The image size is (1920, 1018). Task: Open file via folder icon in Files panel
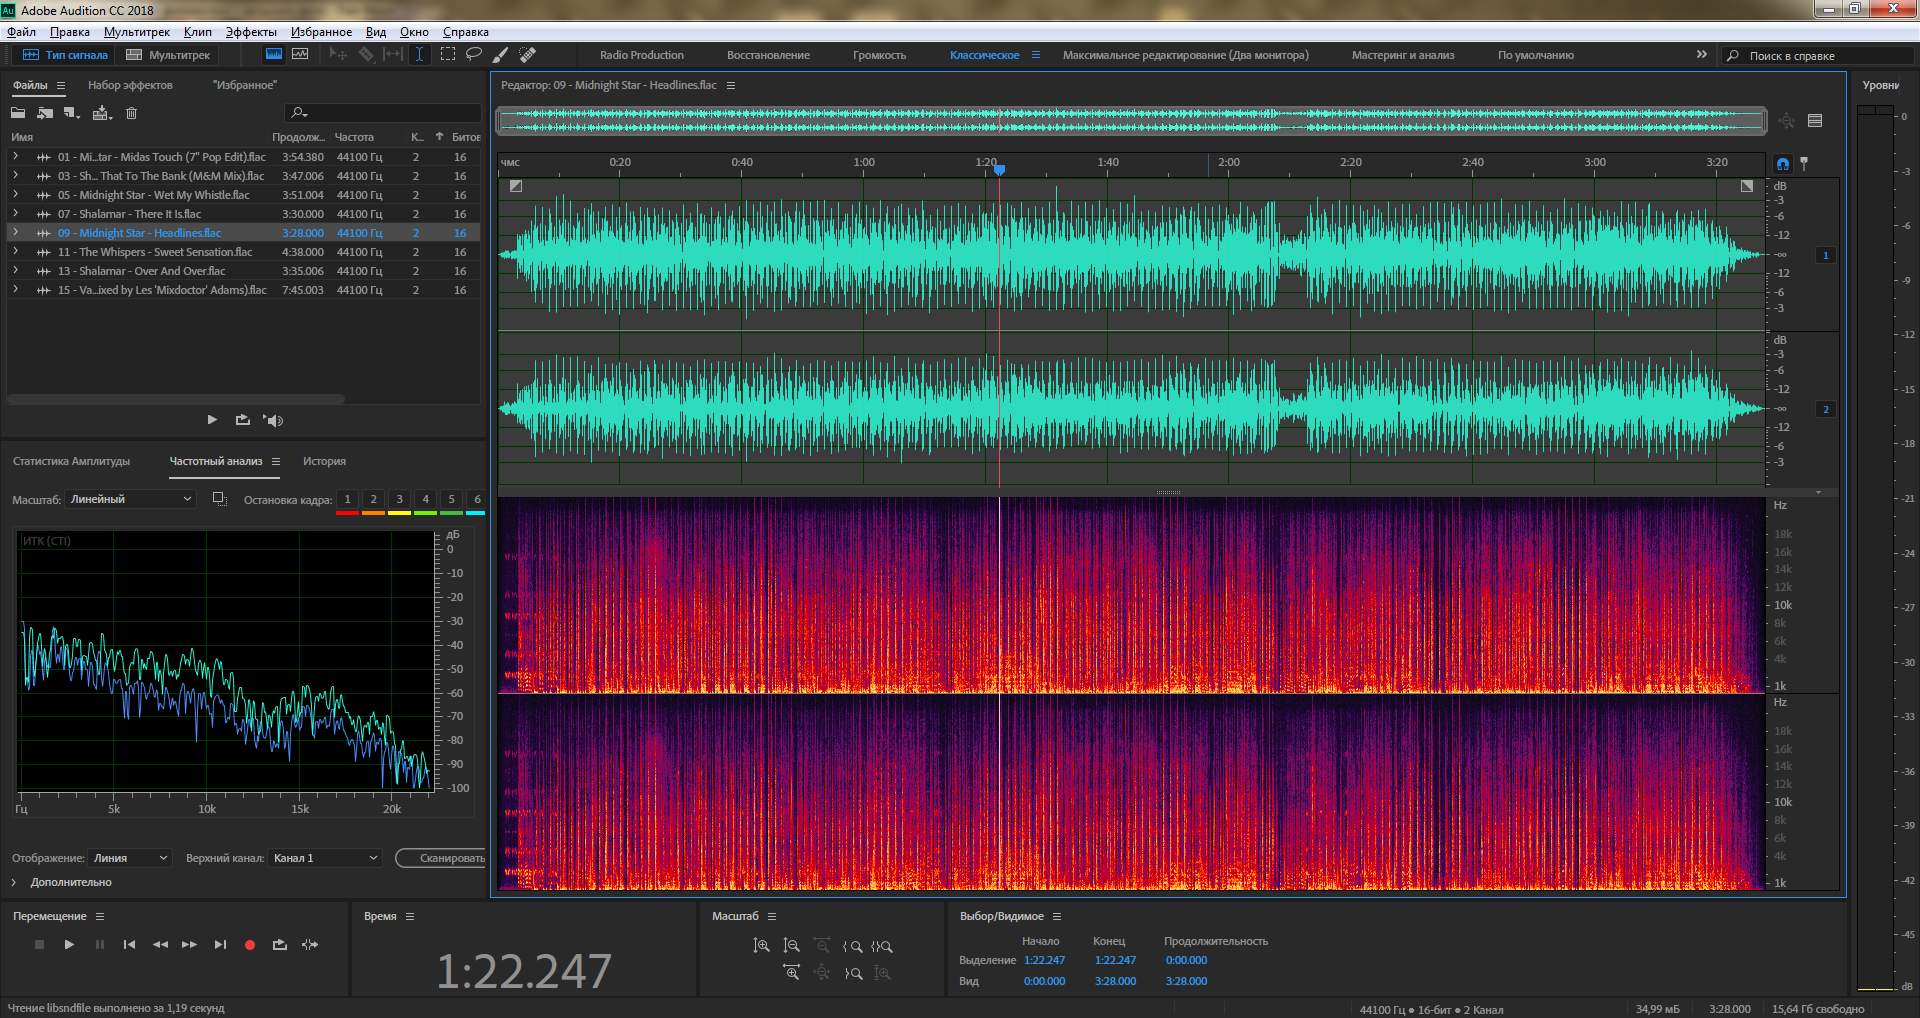coord(18,113)
